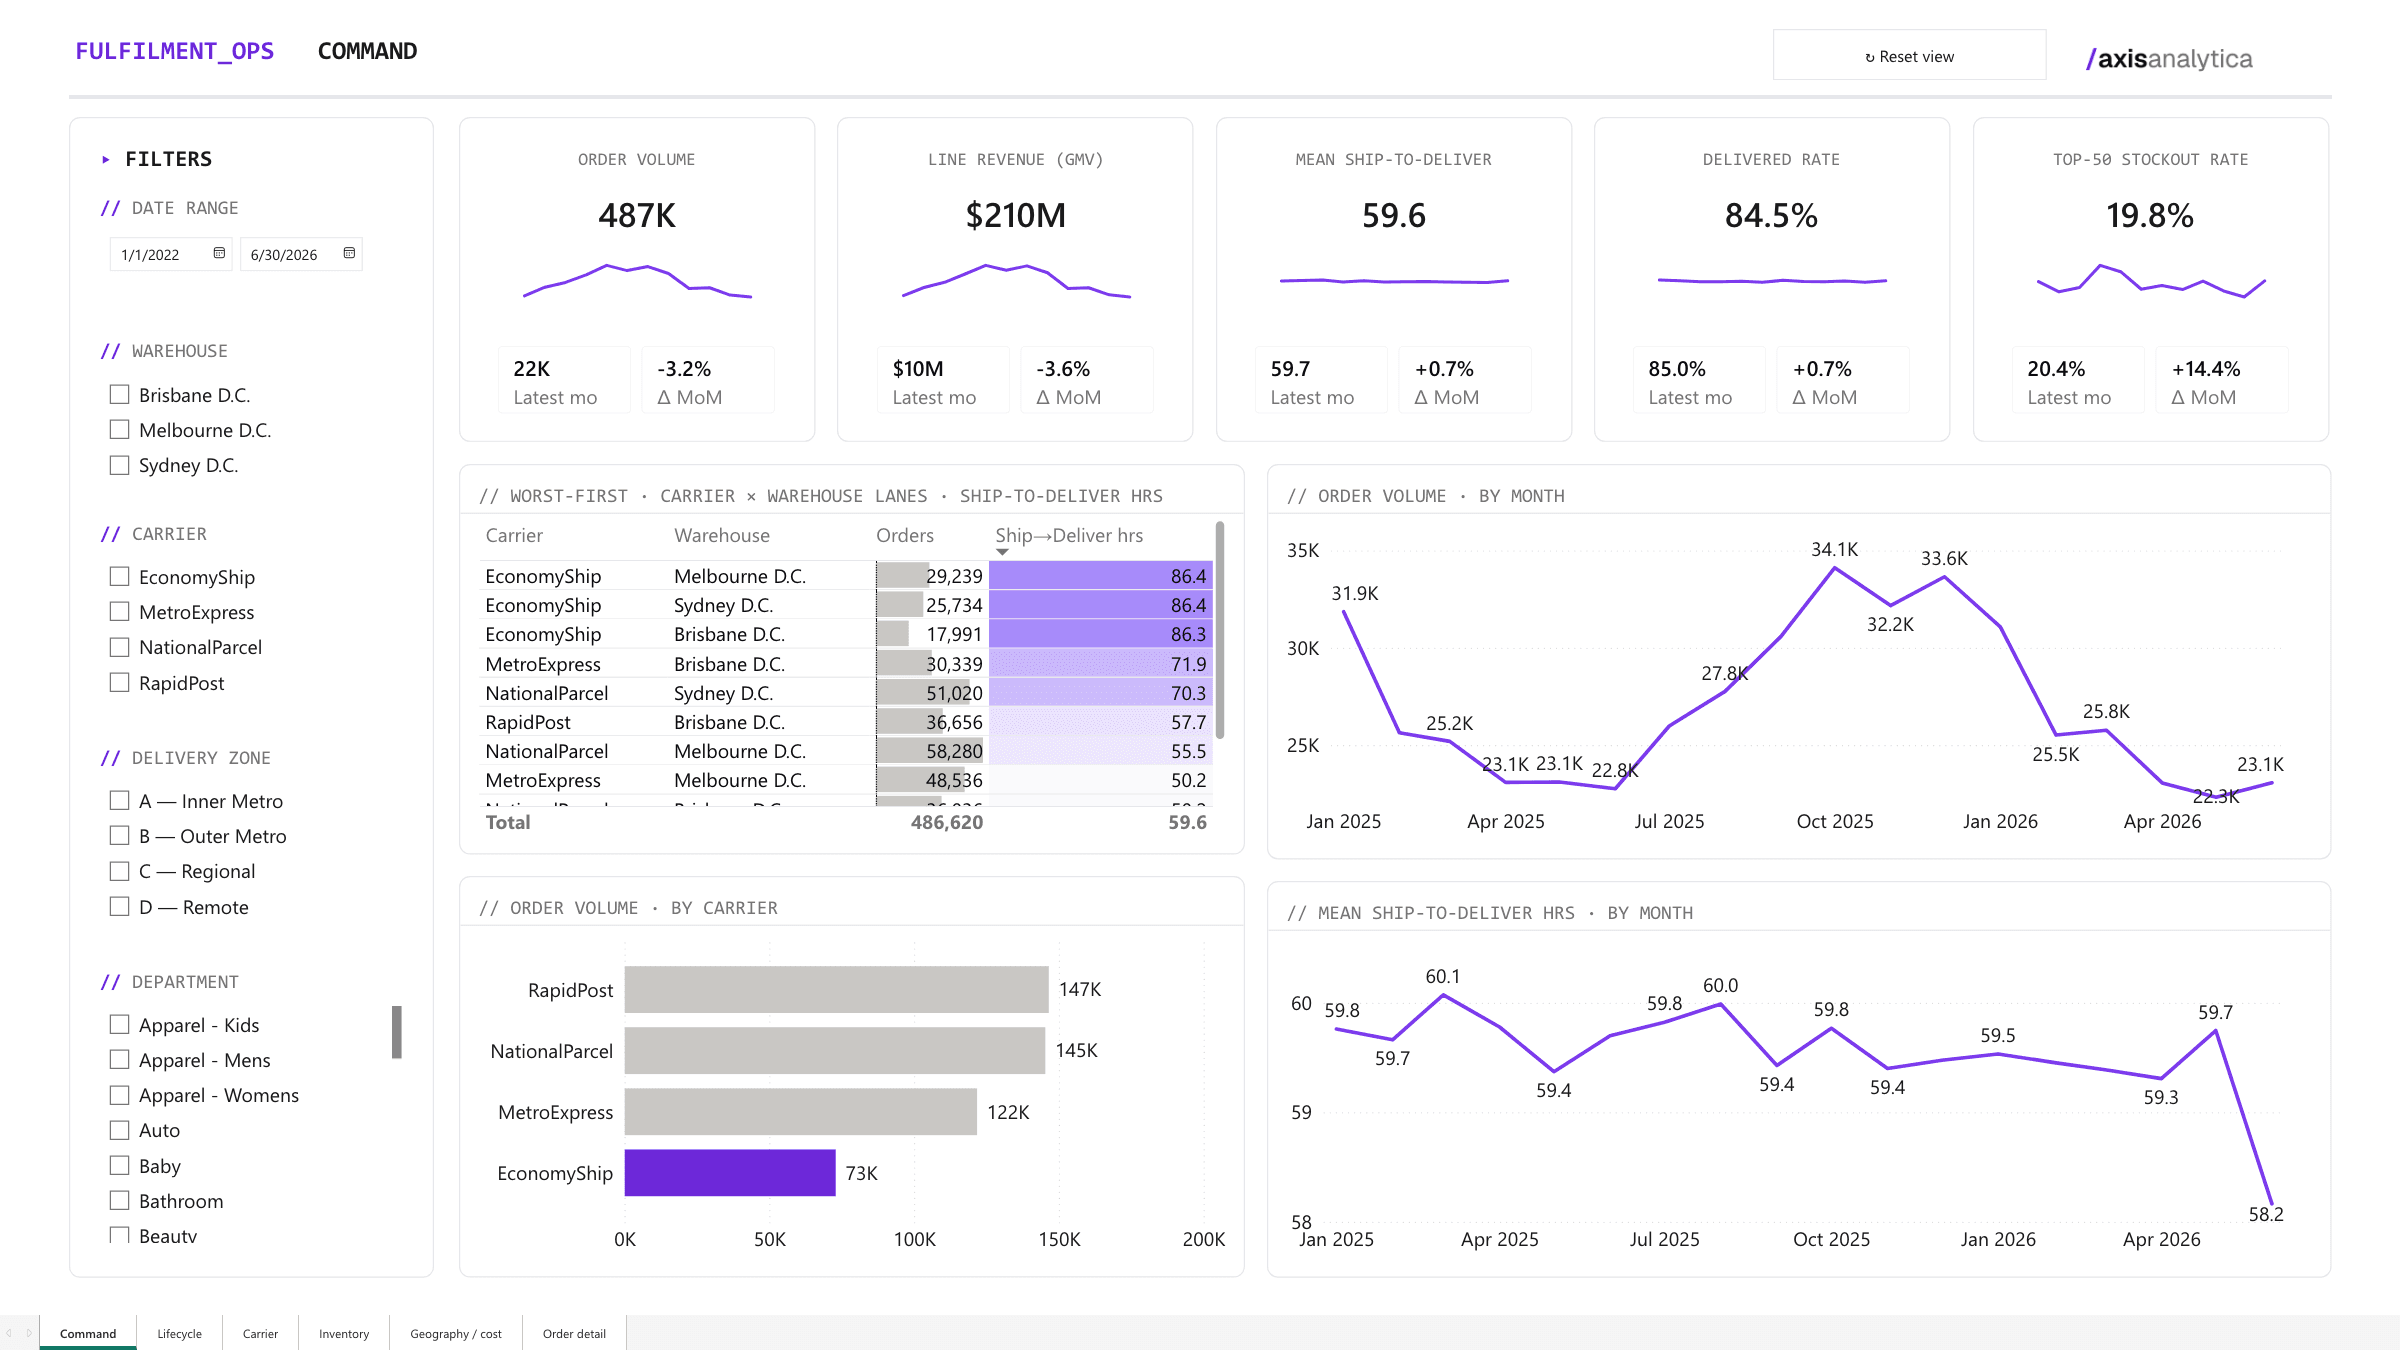
Task: Open the end date calendar picker icon
Action: (x=349, y=253)
